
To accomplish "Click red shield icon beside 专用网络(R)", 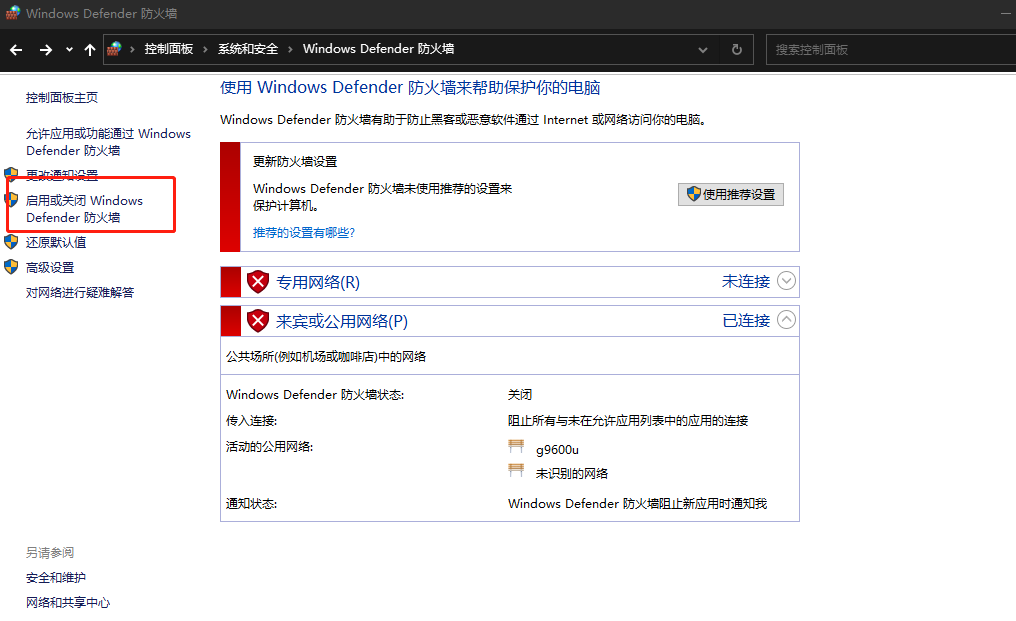I will 258,282.
